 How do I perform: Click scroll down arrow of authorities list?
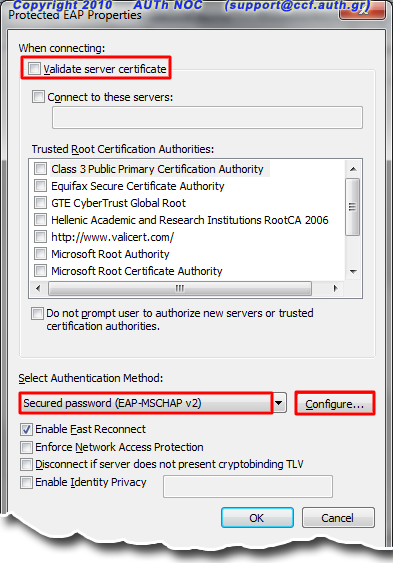tap(353, 272)
